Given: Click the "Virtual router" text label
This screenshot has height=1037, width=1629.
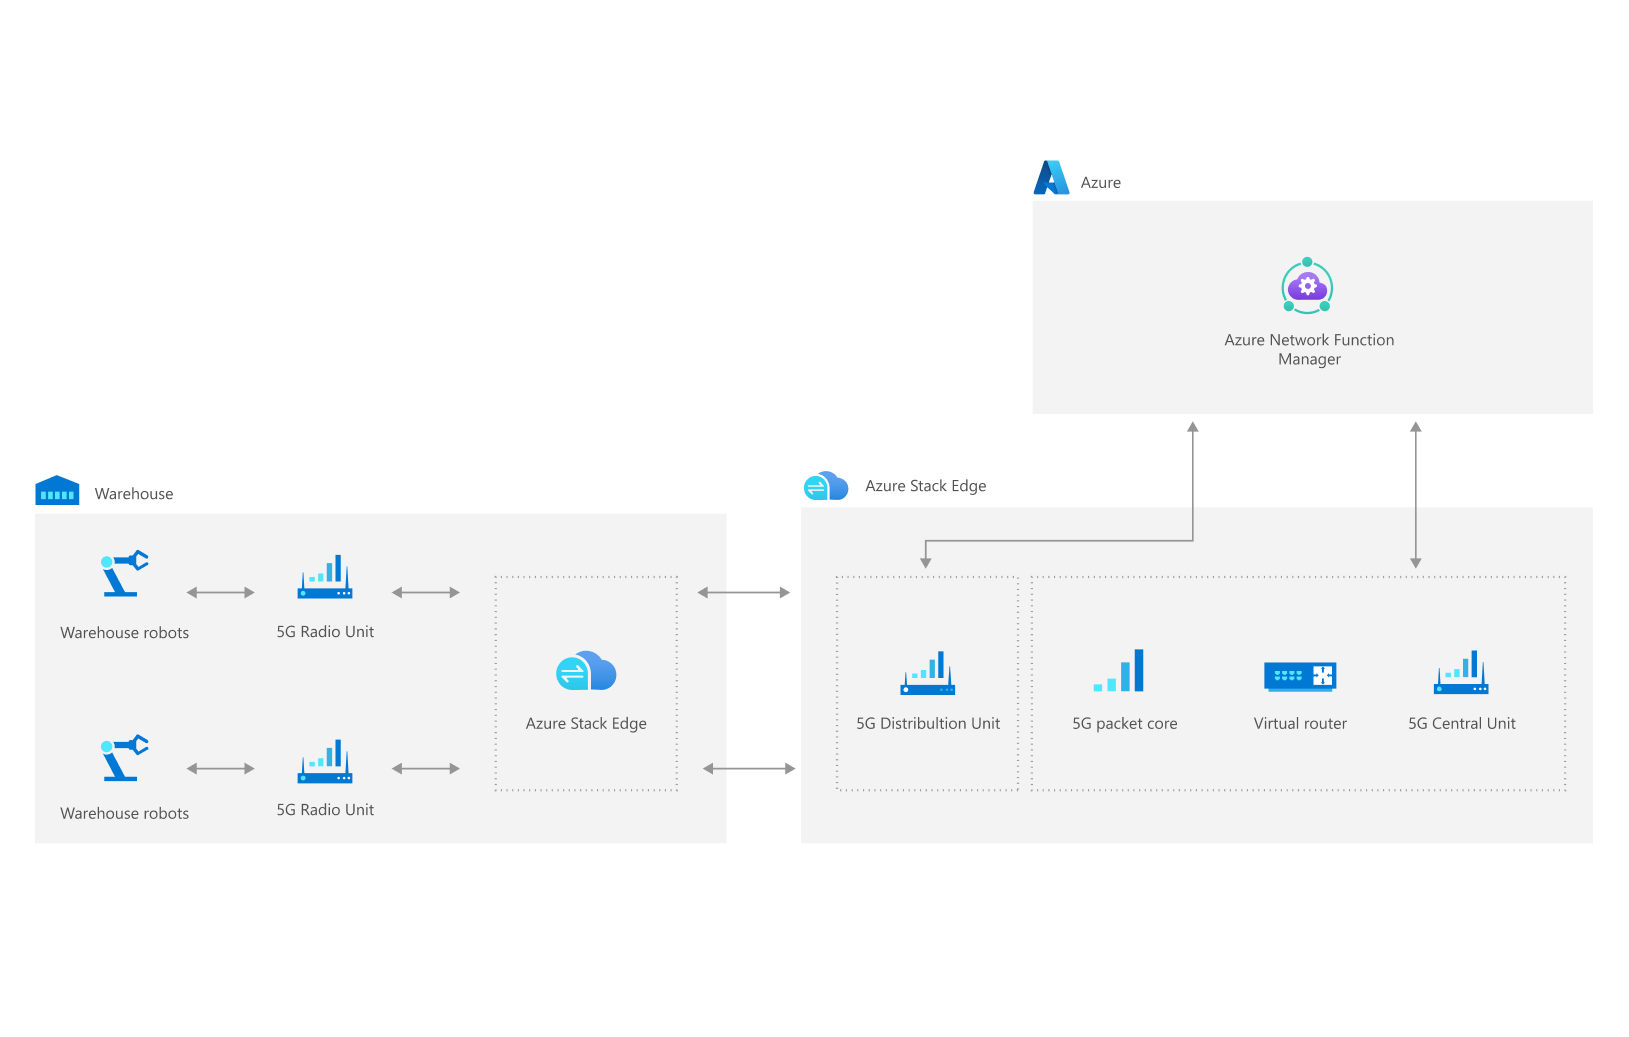Looking at the screenshot, I should tap(1300, 723).
